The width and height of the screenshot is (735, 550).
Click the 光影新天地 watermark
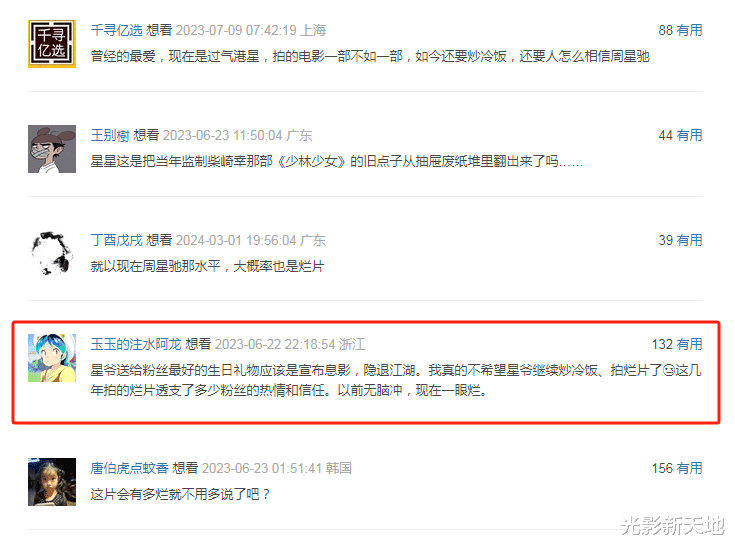click(672, 525)
